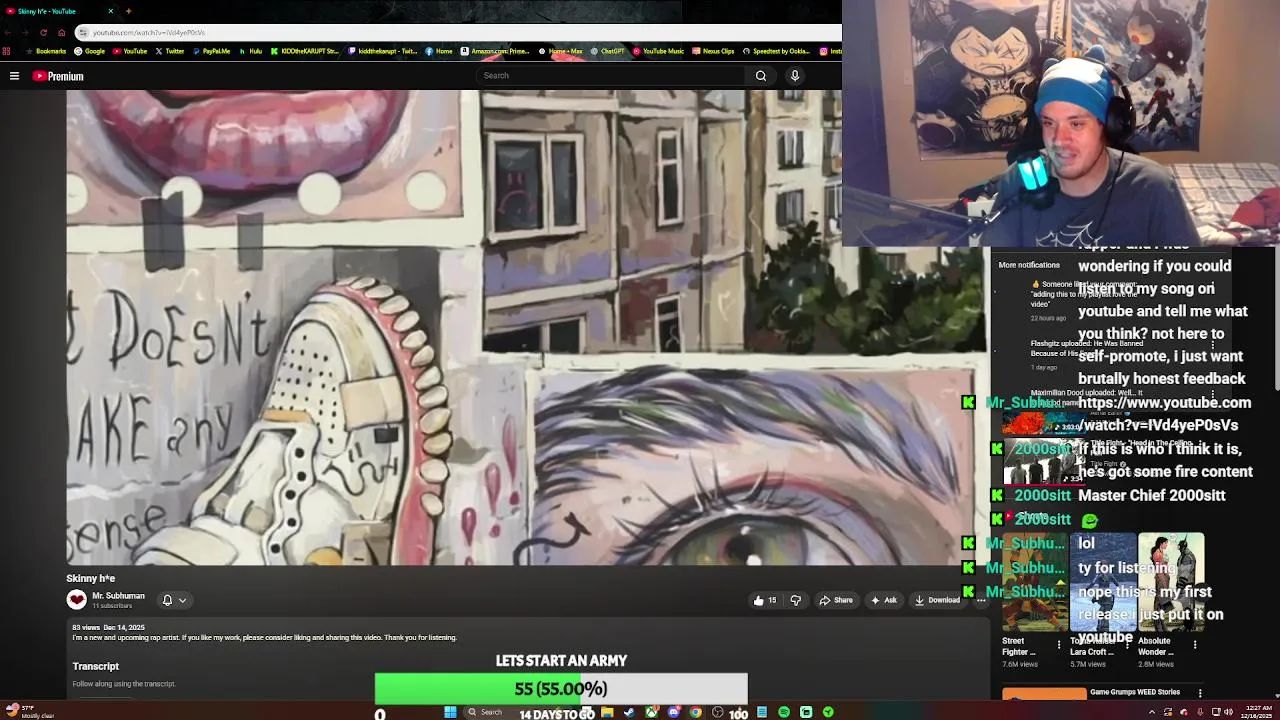The height and width of the screenshot is (720, 1280).
Task: Open the Bookmarks folder in bookmarks bar
Action: (46, 51)
